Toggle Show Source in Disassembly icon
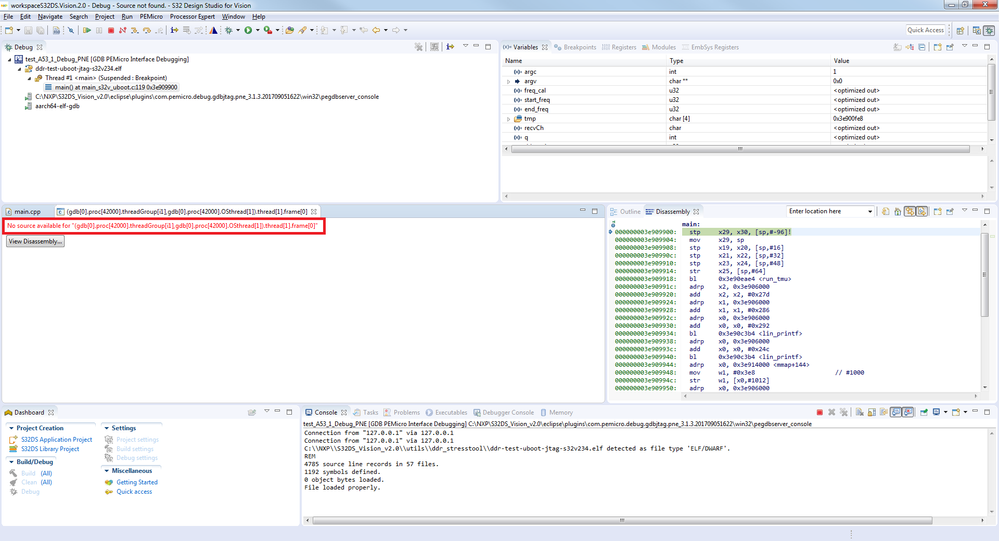Viewport: 999px width, 541px height. pyautogui.click(x=922, y=212)
